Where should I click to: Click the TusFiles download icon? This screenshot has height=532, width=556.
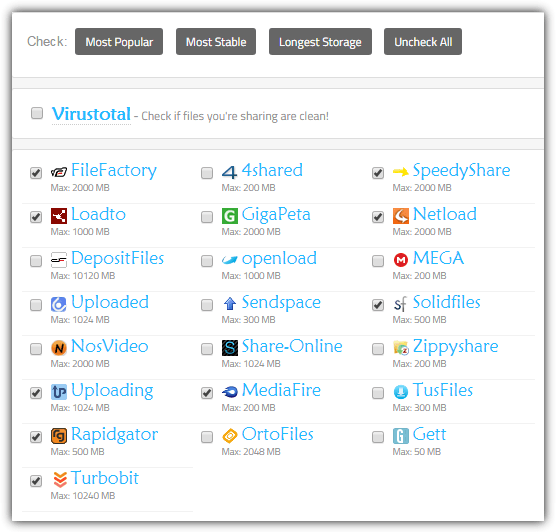(401, 392)
